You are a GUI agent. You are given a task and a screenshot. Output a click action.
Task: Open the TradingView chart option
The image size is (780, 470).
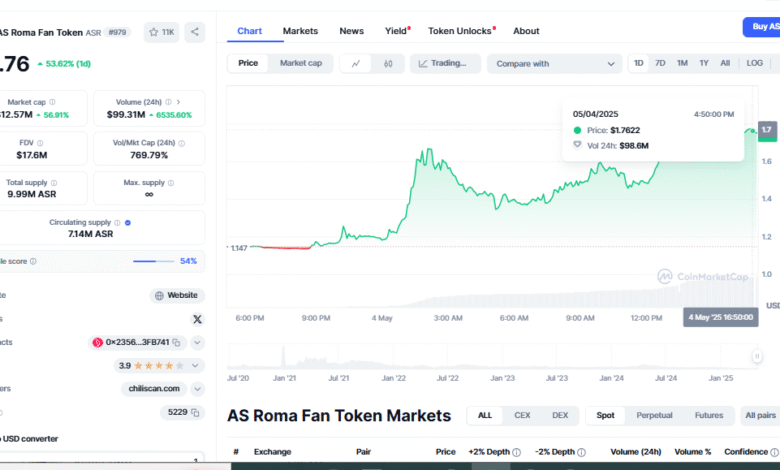(445, 64)
